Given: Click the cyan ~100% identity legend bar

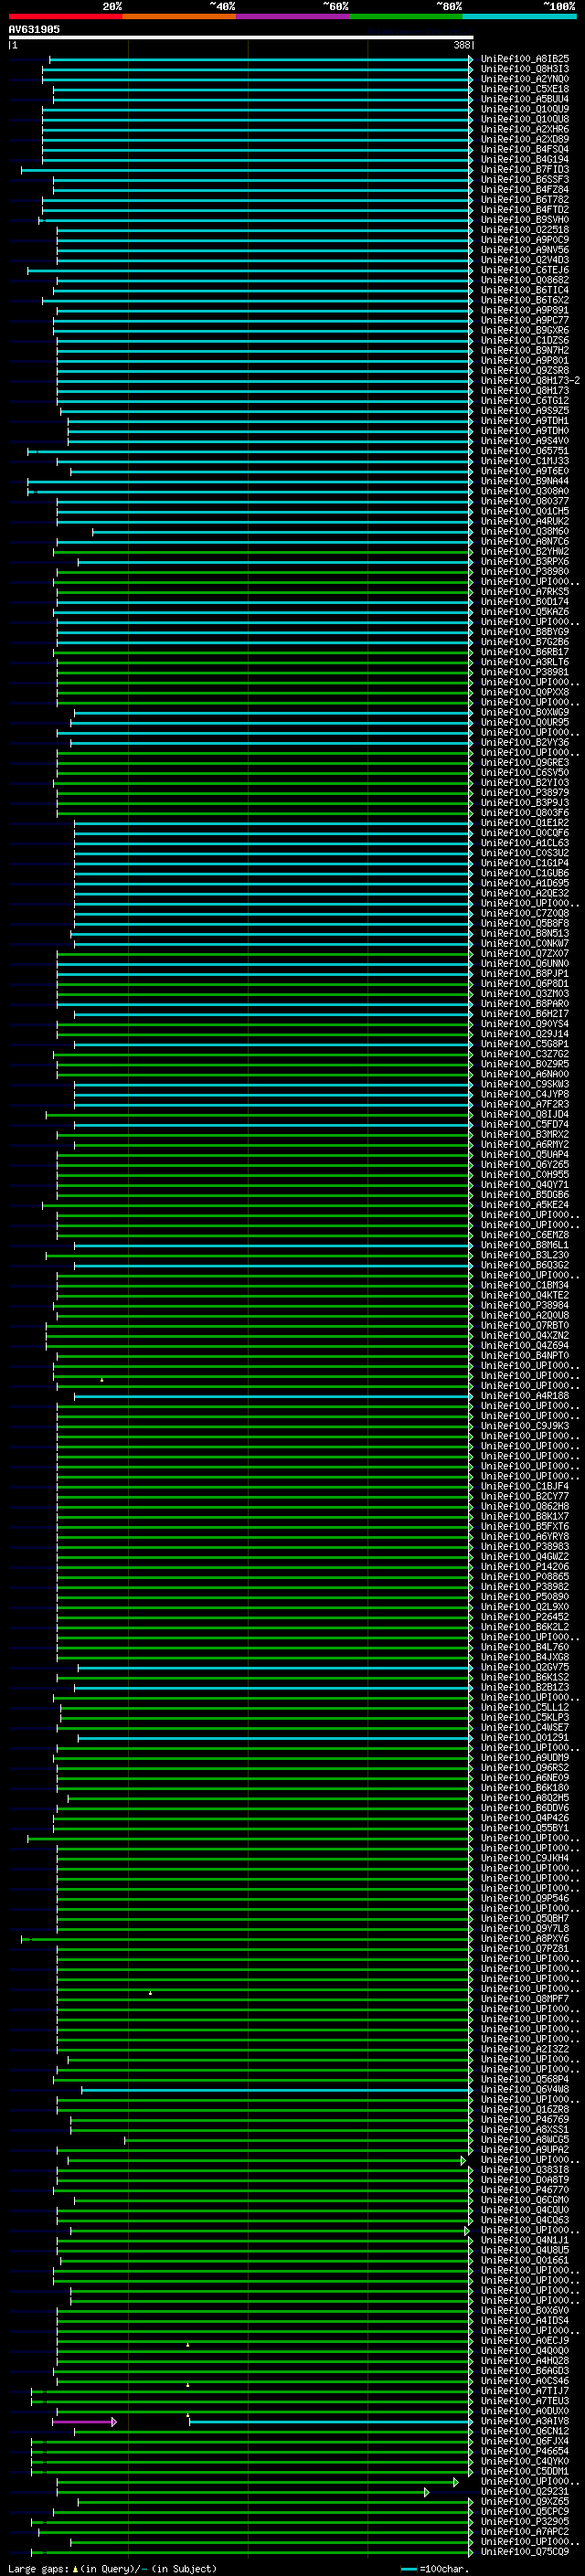Looking at the screenshot, I should tap(520, 16).
